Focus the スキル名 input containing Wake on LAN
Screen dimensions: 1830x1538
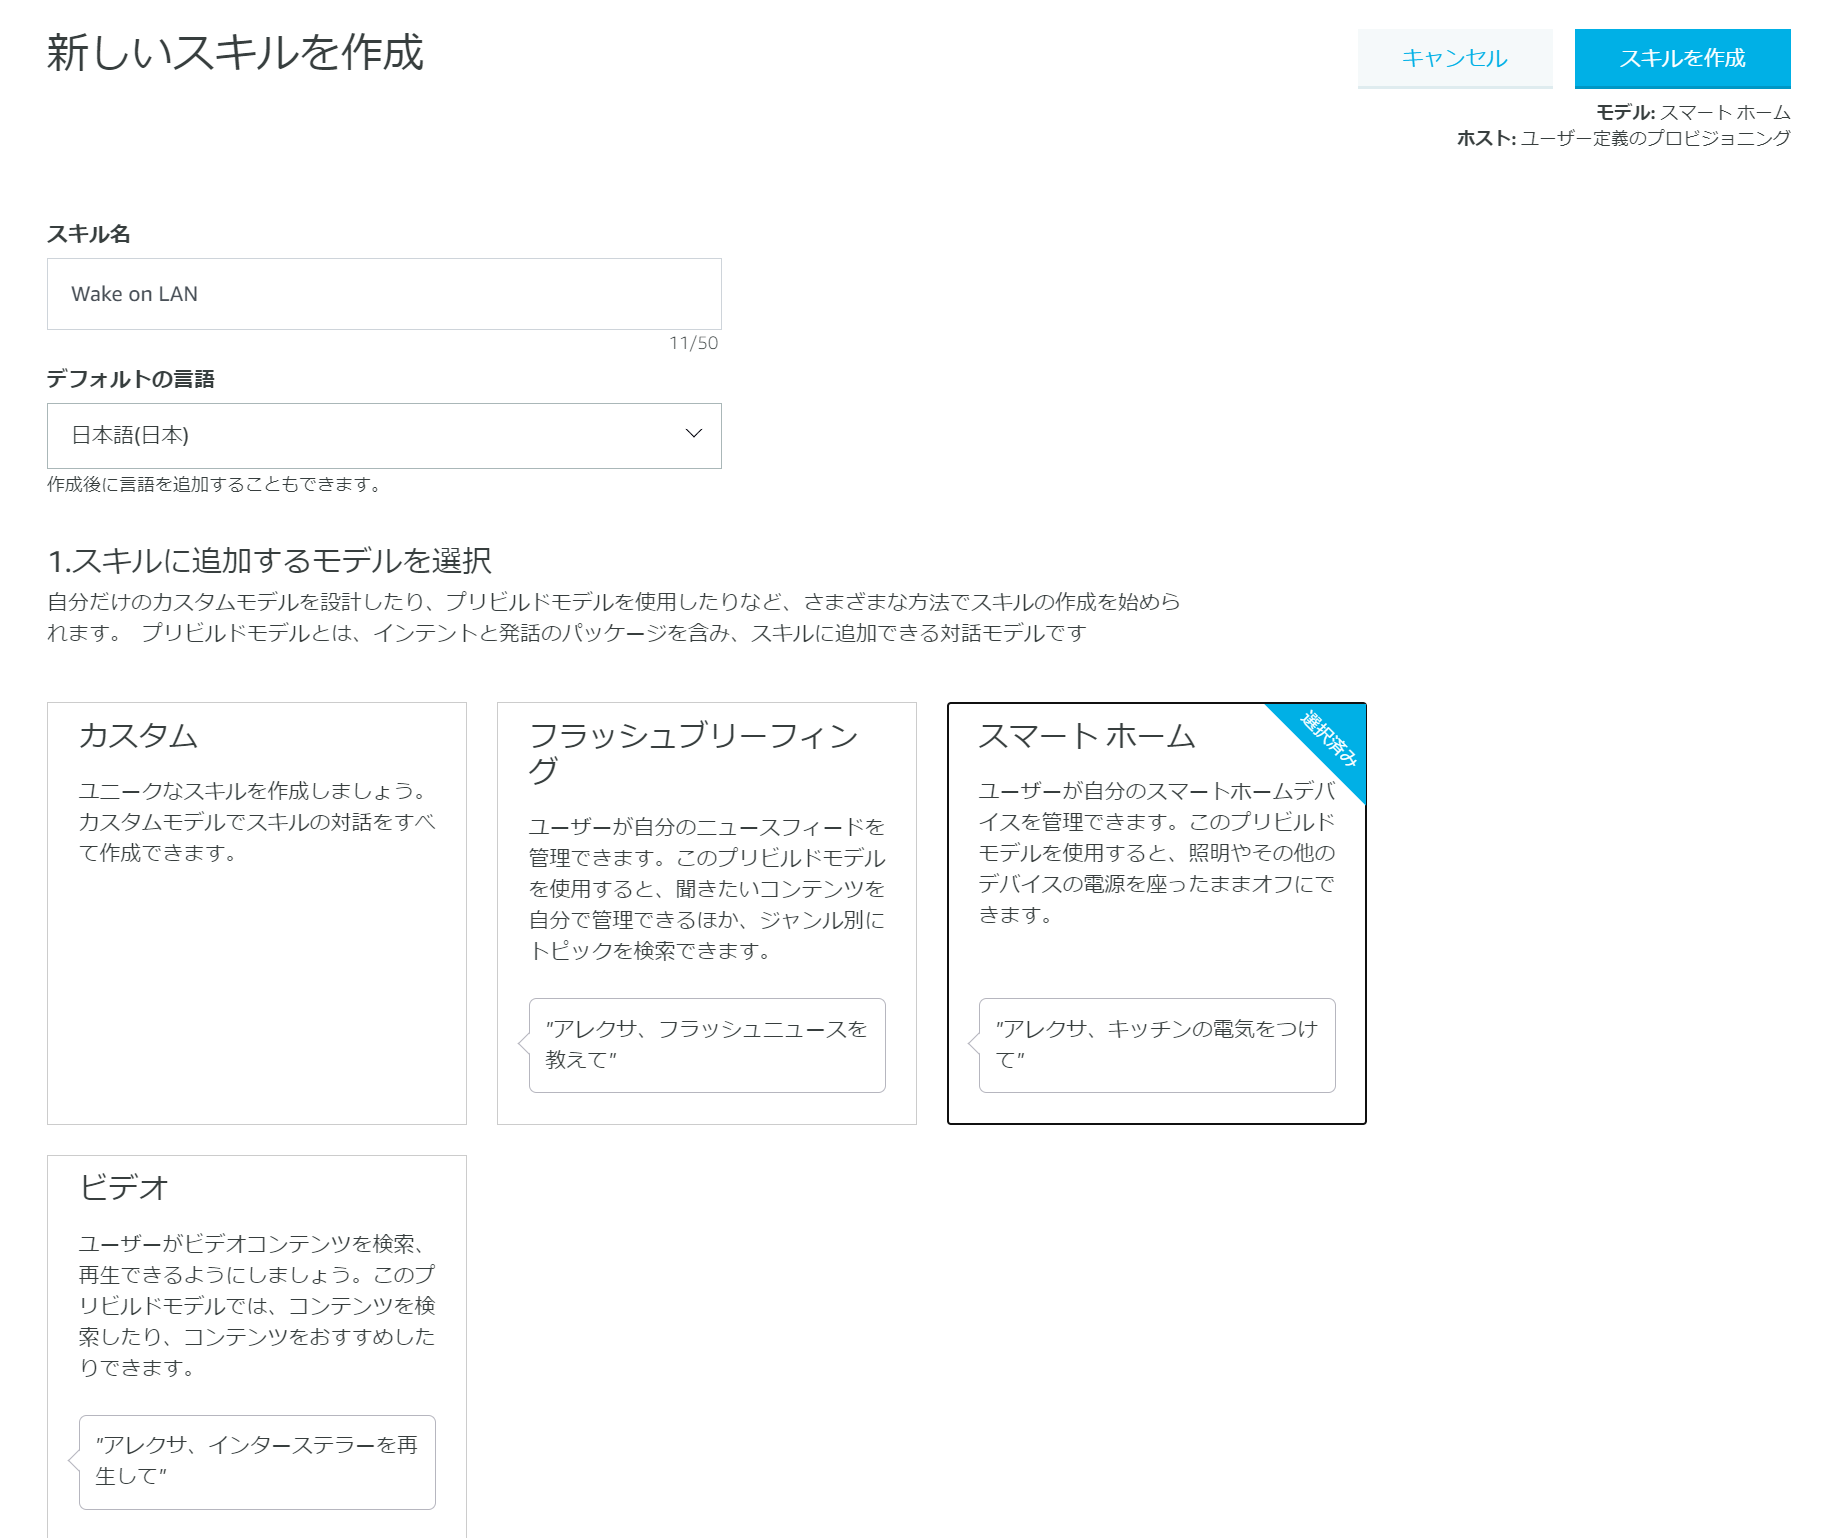point(384,294)
